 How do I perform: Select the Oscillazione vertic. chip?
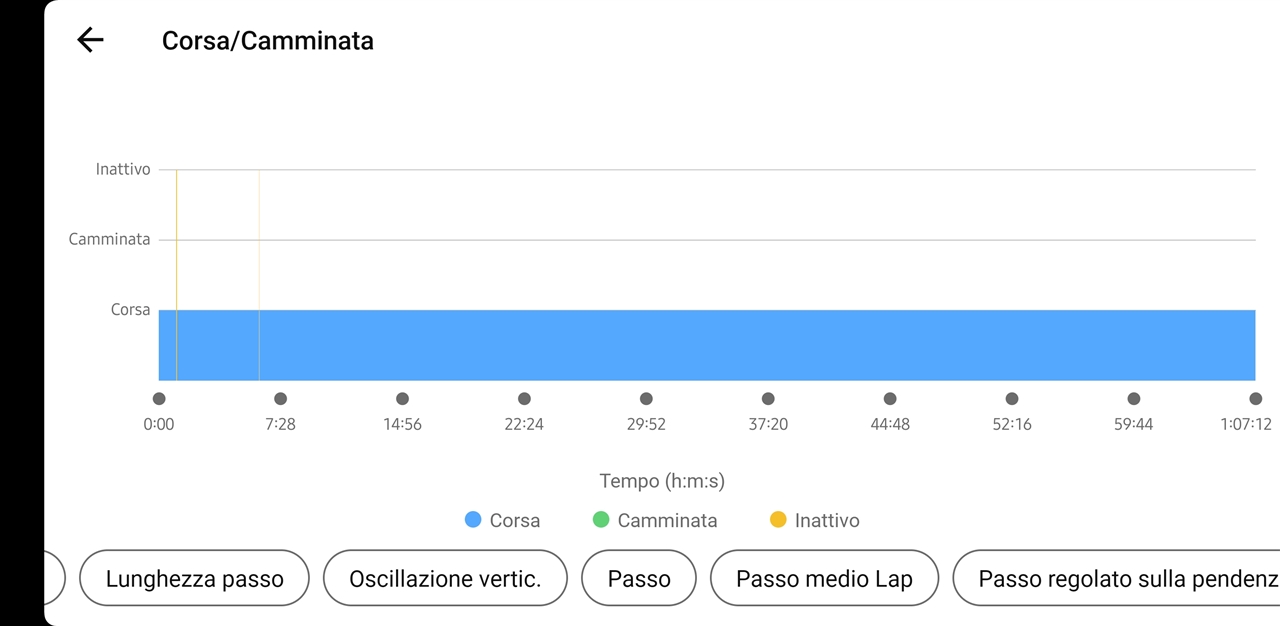pyautogui.click(x=445, y=578)
